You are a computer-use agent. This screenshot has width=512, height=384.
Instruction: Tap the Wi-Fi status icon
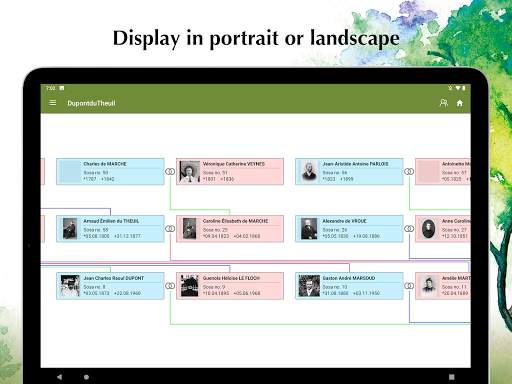pyautogui.click(x=458, y=88)
